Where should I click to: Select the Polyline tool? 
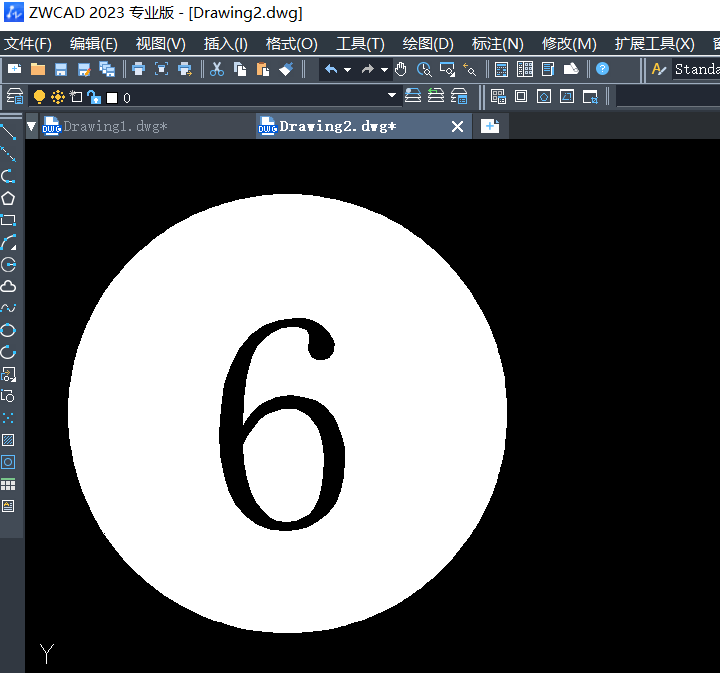(8, 176)
